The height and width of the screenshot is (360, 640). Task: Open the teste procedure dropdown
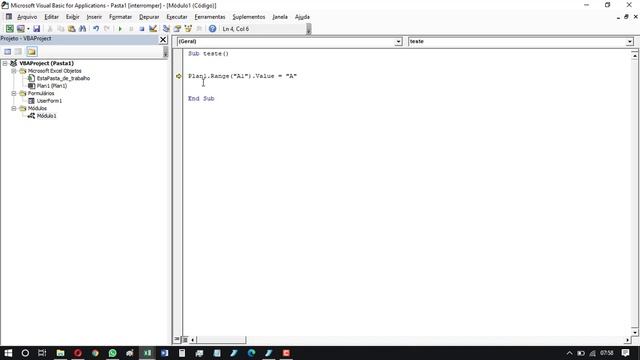629,42
